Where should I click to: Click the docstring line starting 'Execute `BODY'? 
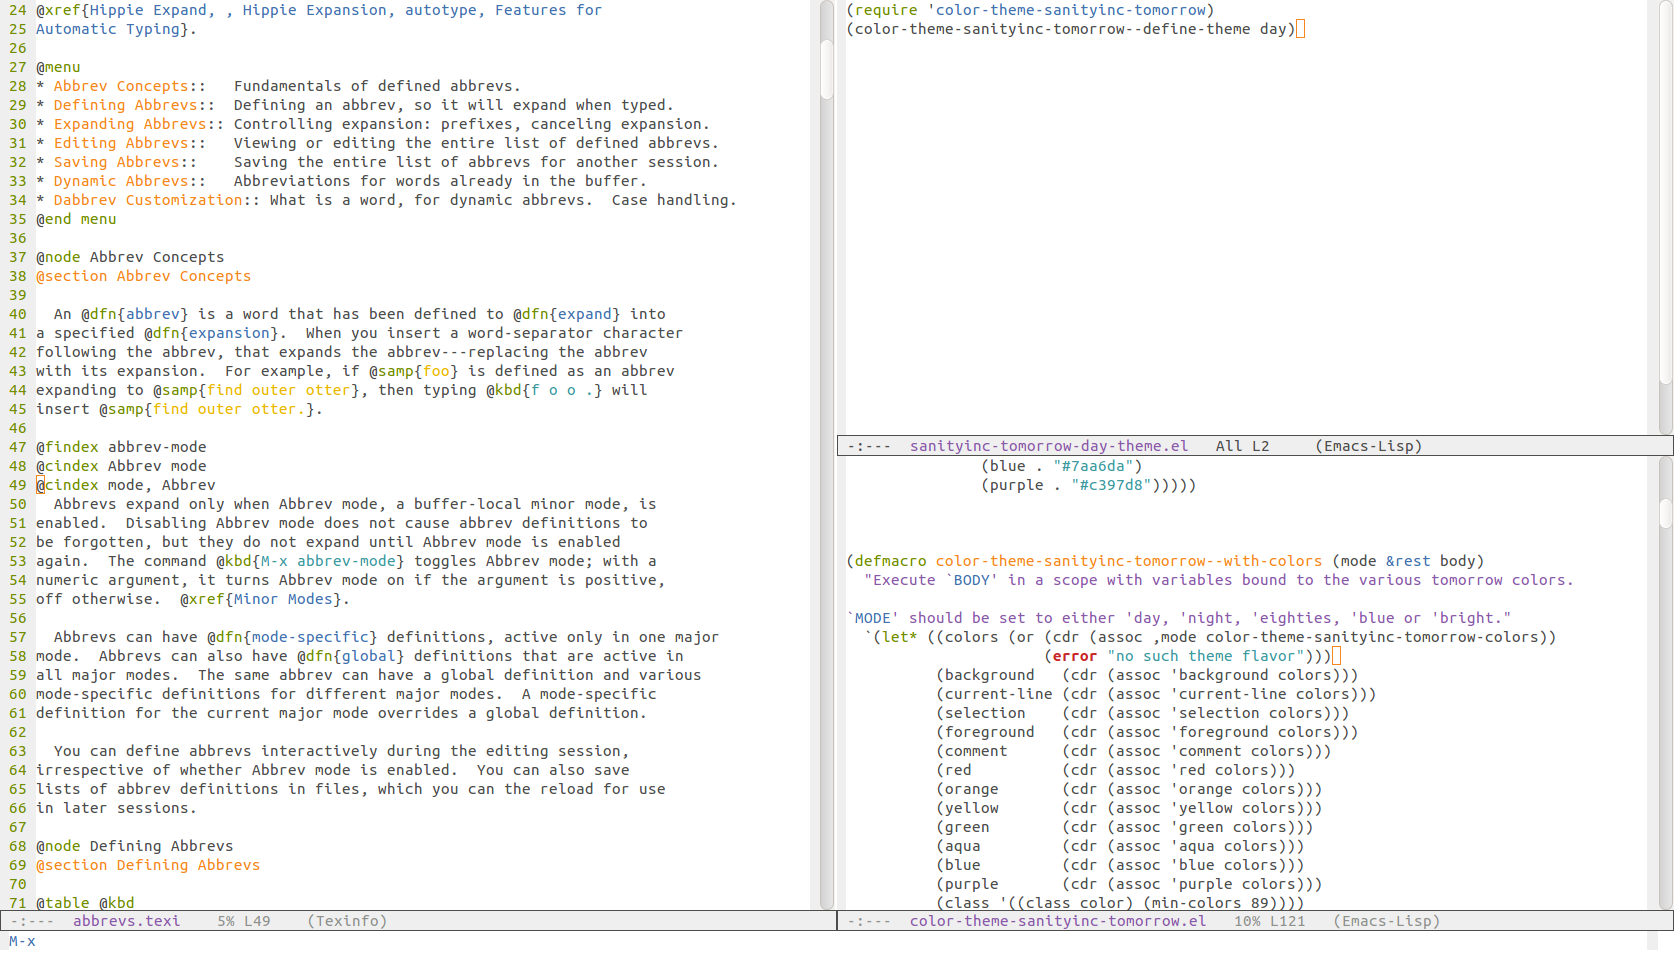pos(1219,580)
